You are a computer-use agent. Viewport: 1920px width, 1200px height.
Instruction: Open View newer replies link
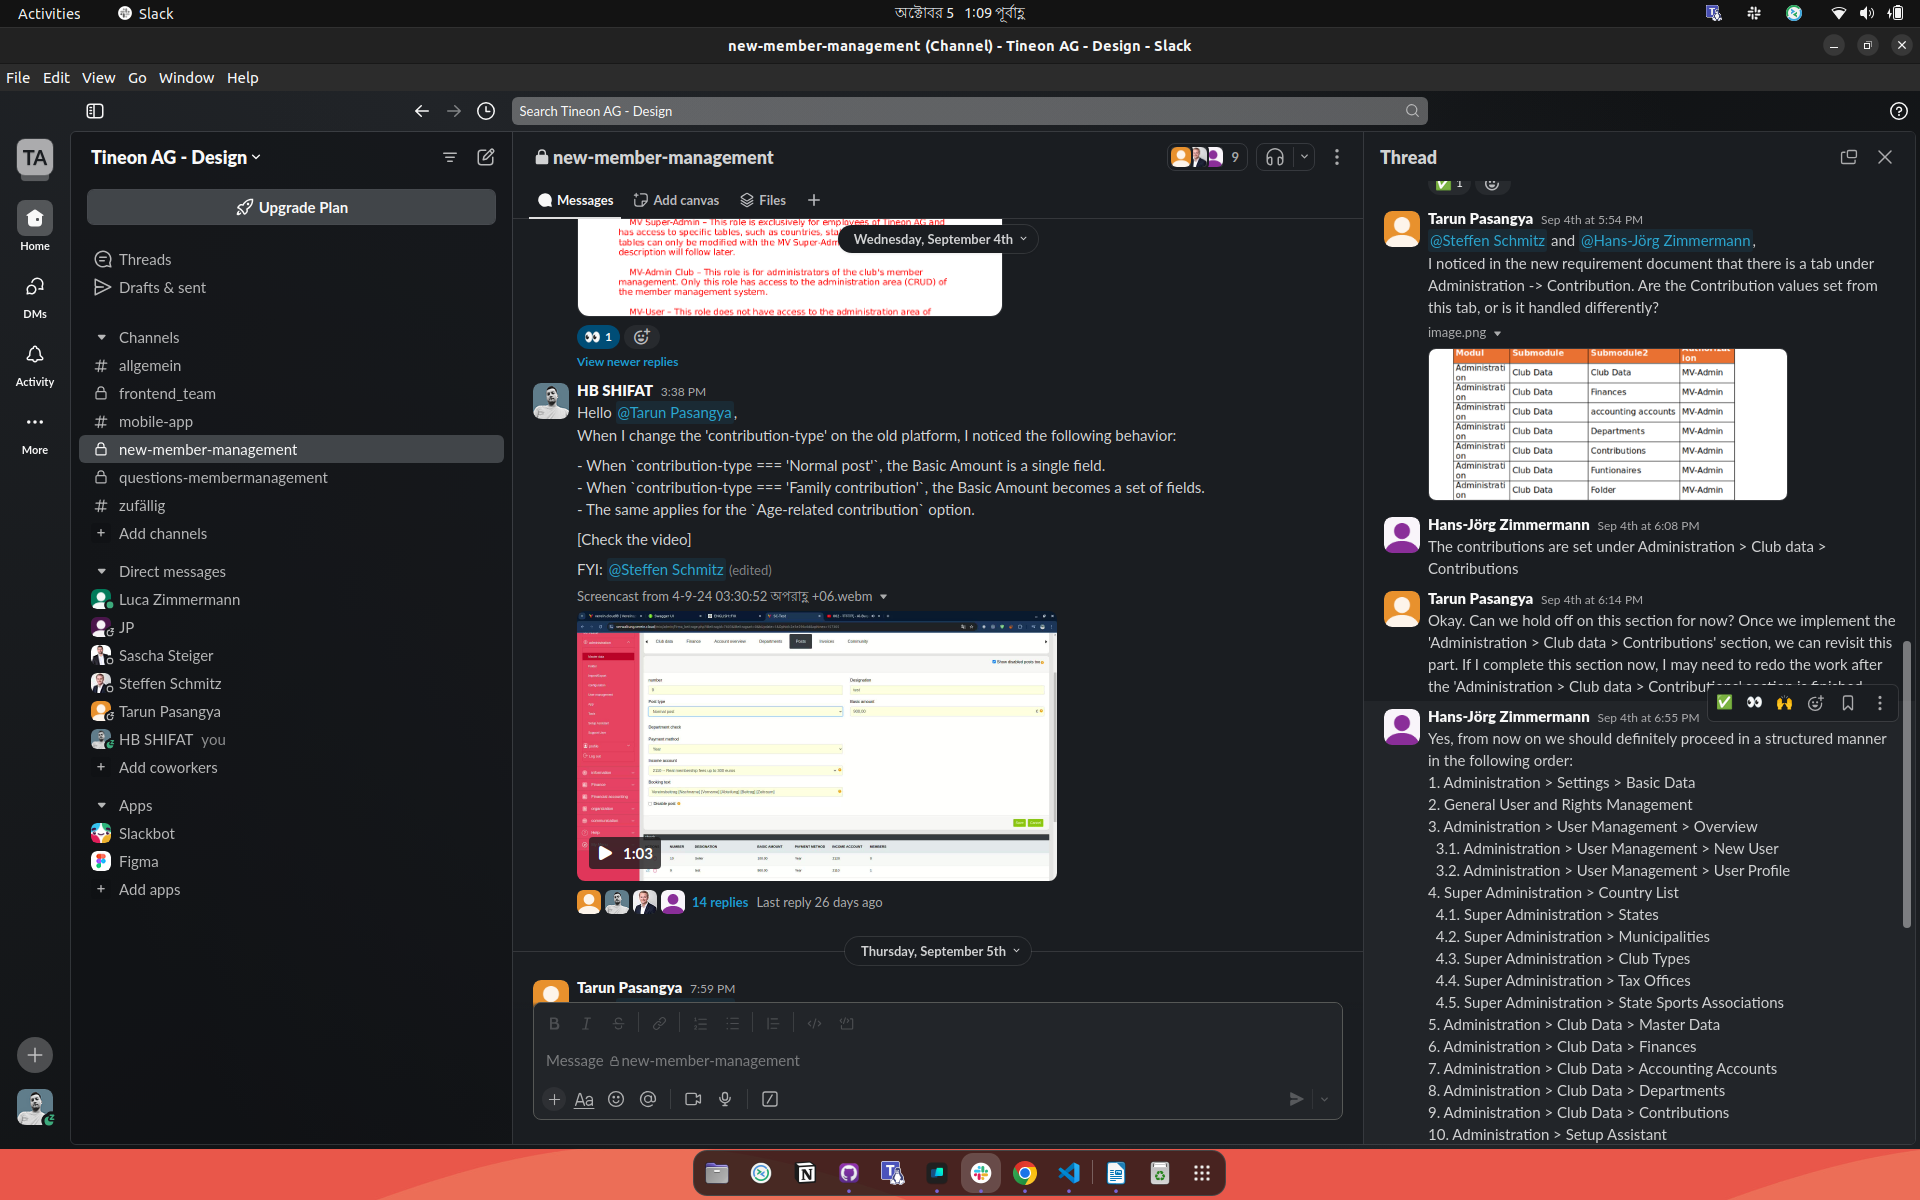pos(627,362)
